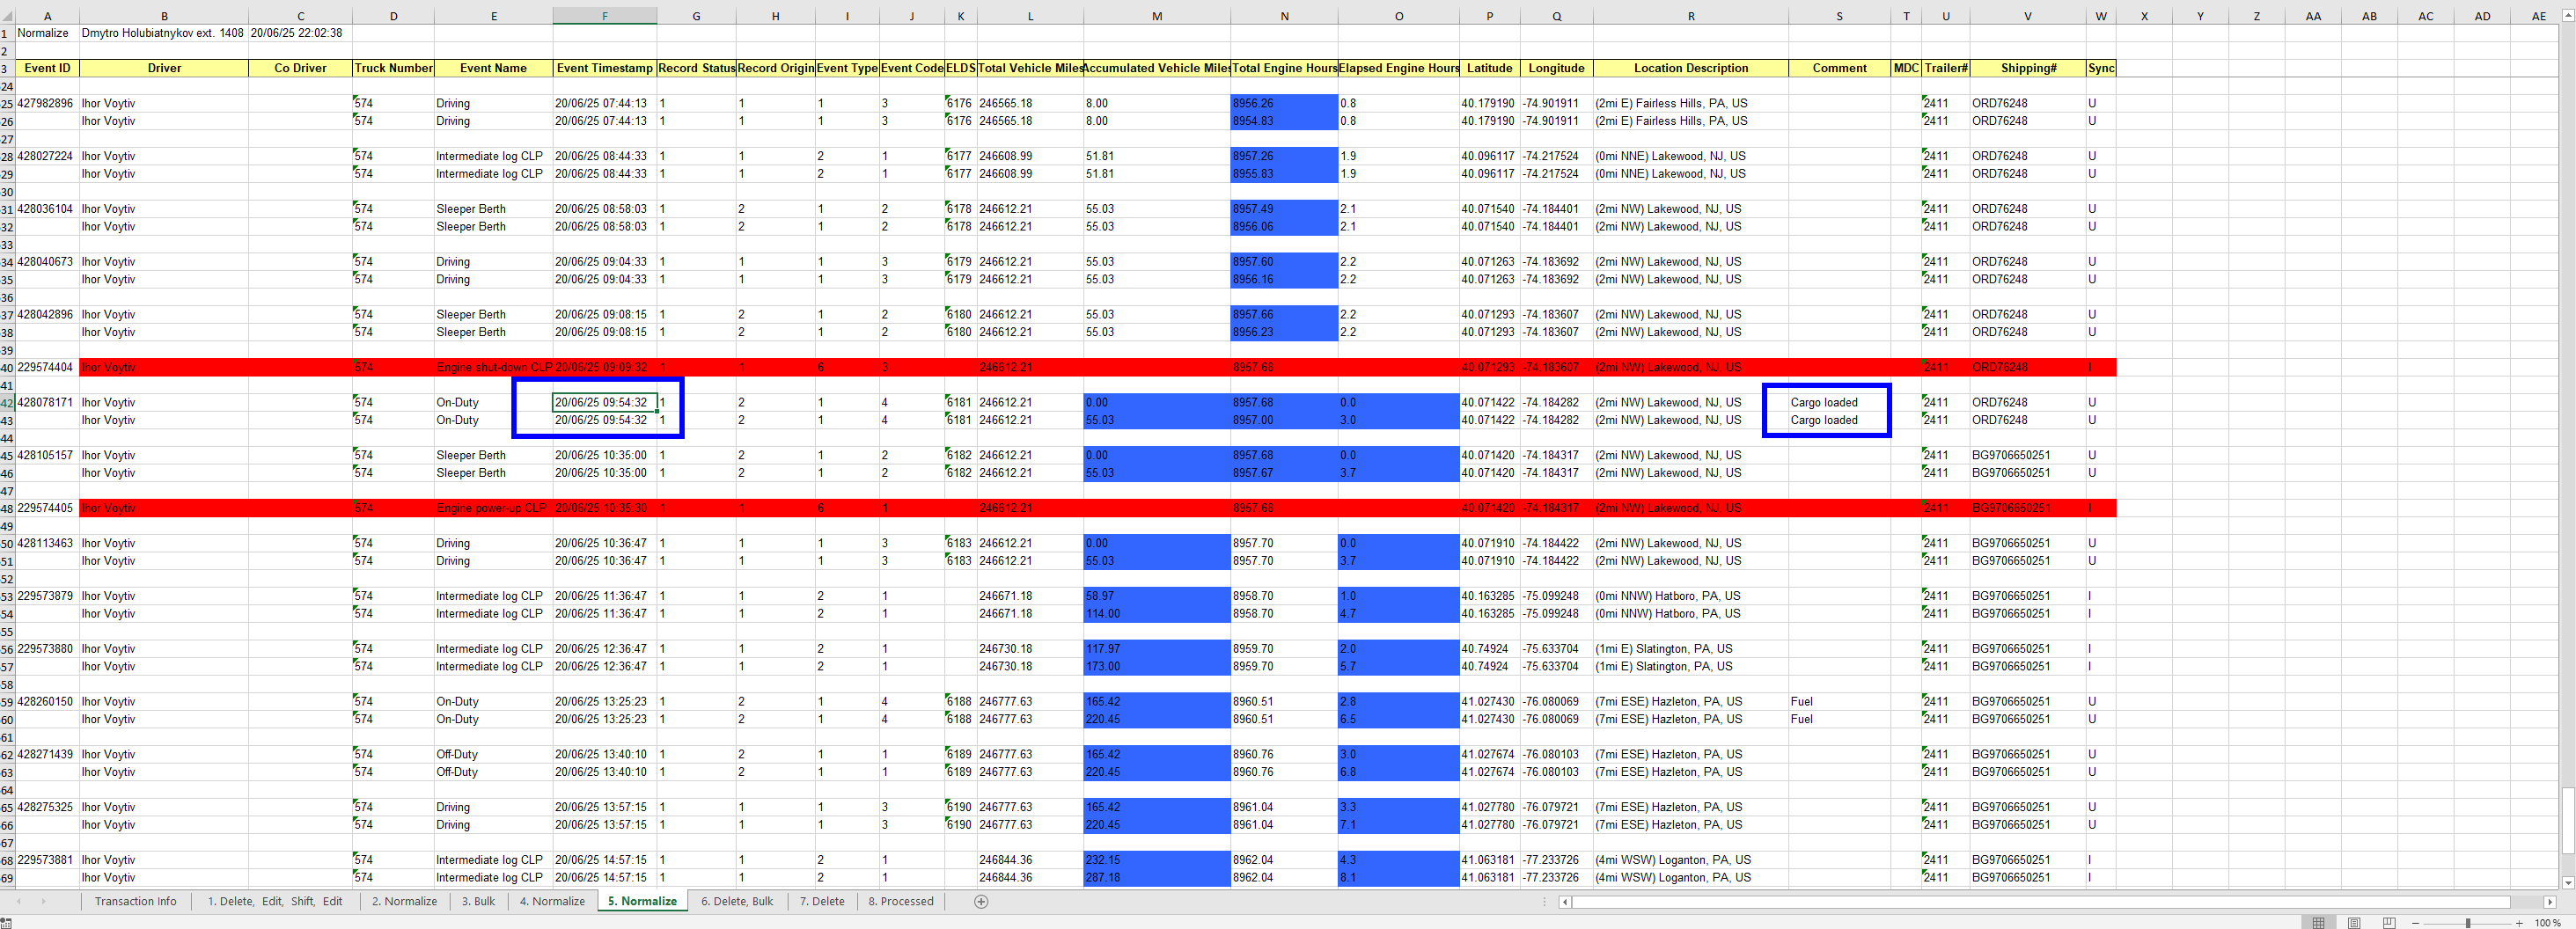Click shipping number ORD76248 in row 25
2576x929 pixels.
click(x=2028, y=103)
